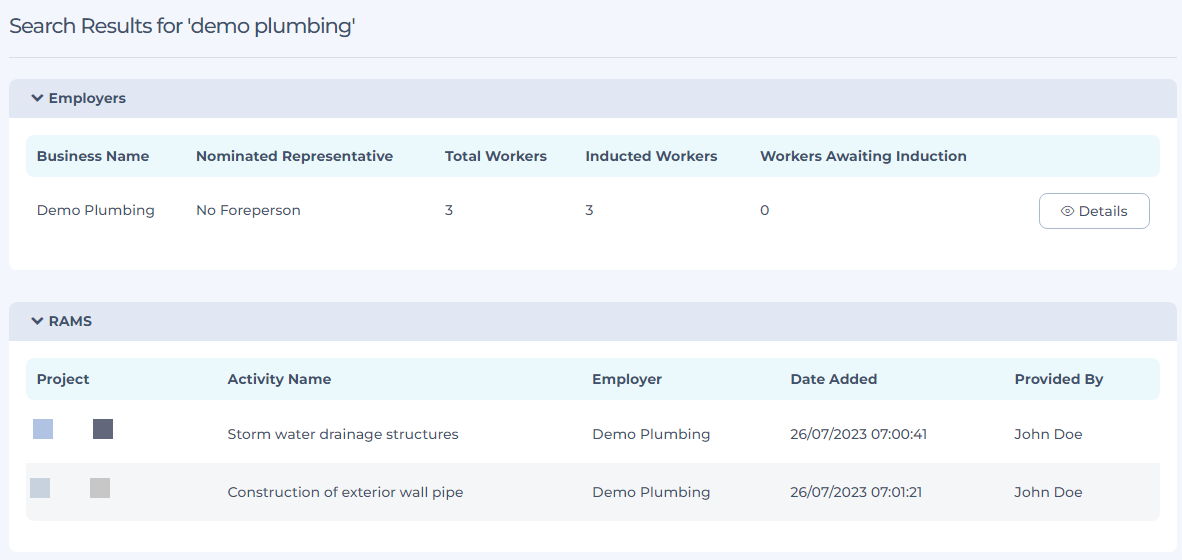Click the light blue square in Storm water row
1182x560 pixels.
(43, 429)
